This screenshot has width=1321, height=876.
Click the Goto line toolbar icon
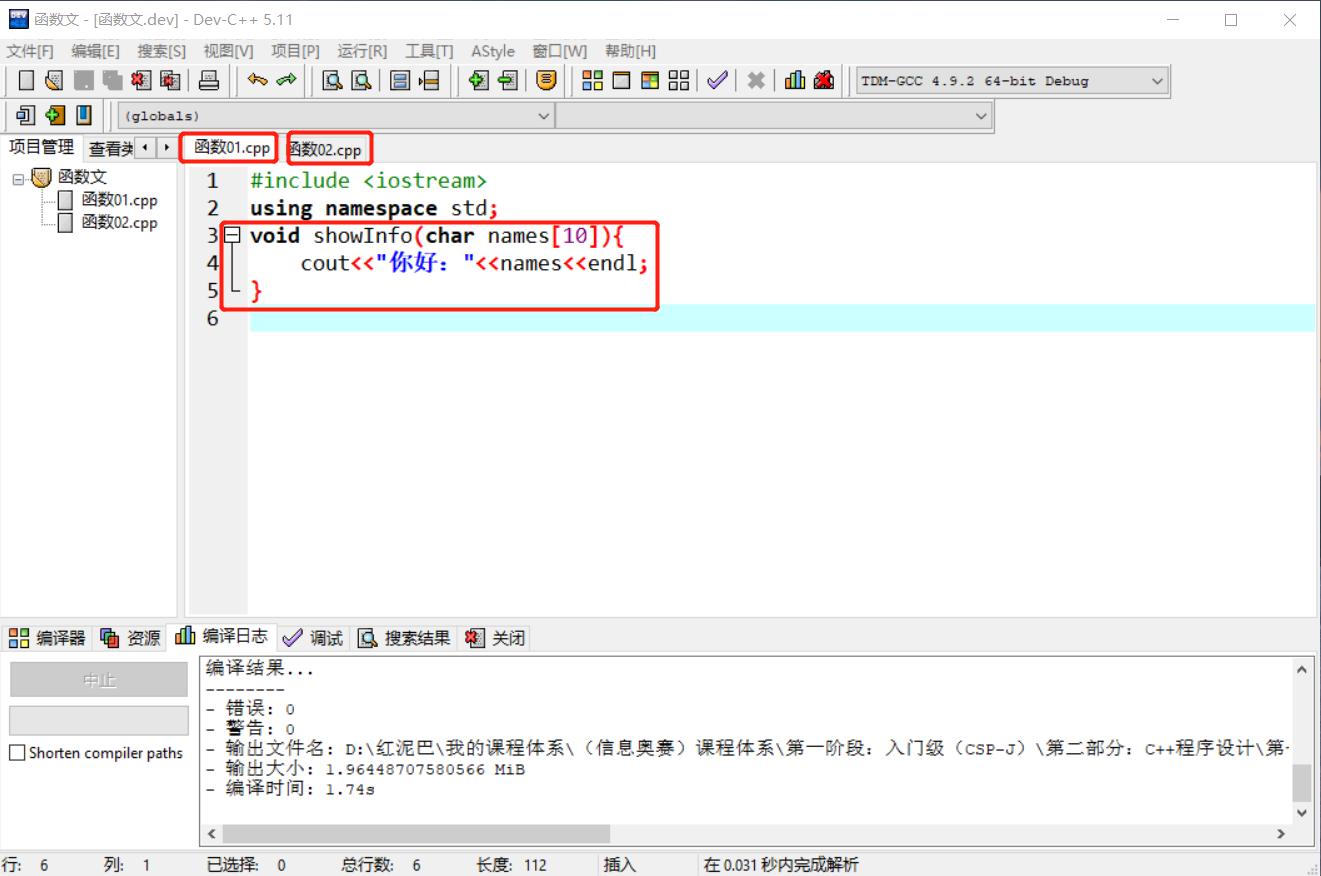(x=429, y=81)
